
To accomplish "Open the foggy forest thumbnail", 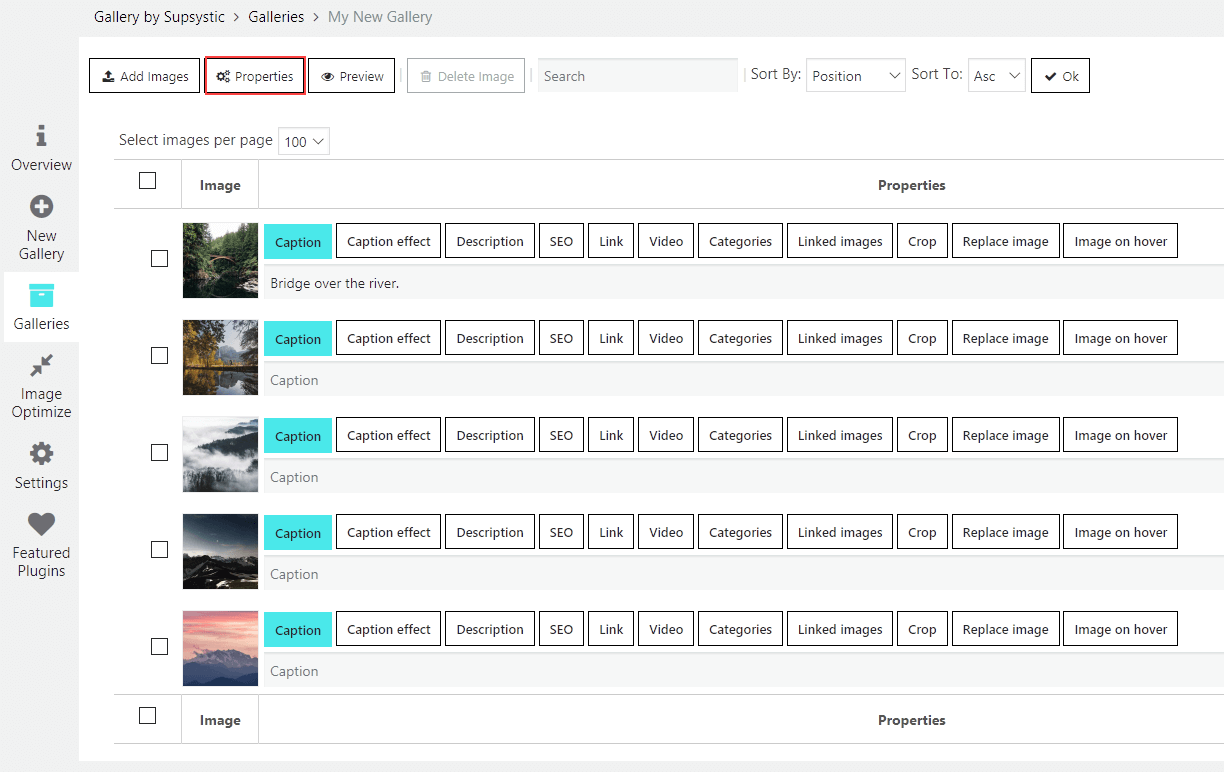I will coord(220,454).
